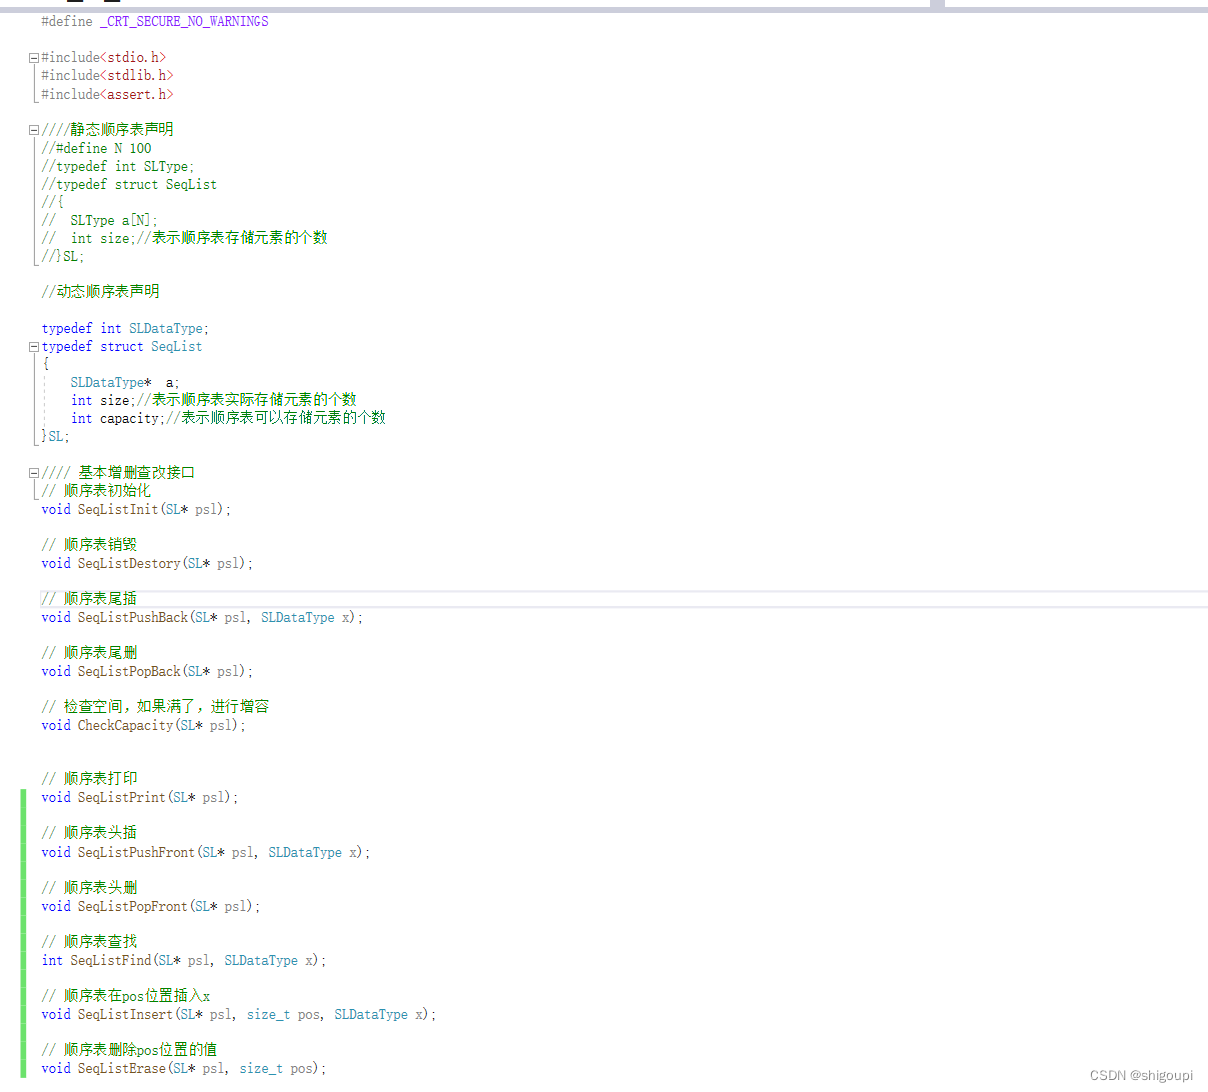The image size is (1208, 1092).
Task: Click the commented typedef int SLType line
Action: [x=118, y=167]
